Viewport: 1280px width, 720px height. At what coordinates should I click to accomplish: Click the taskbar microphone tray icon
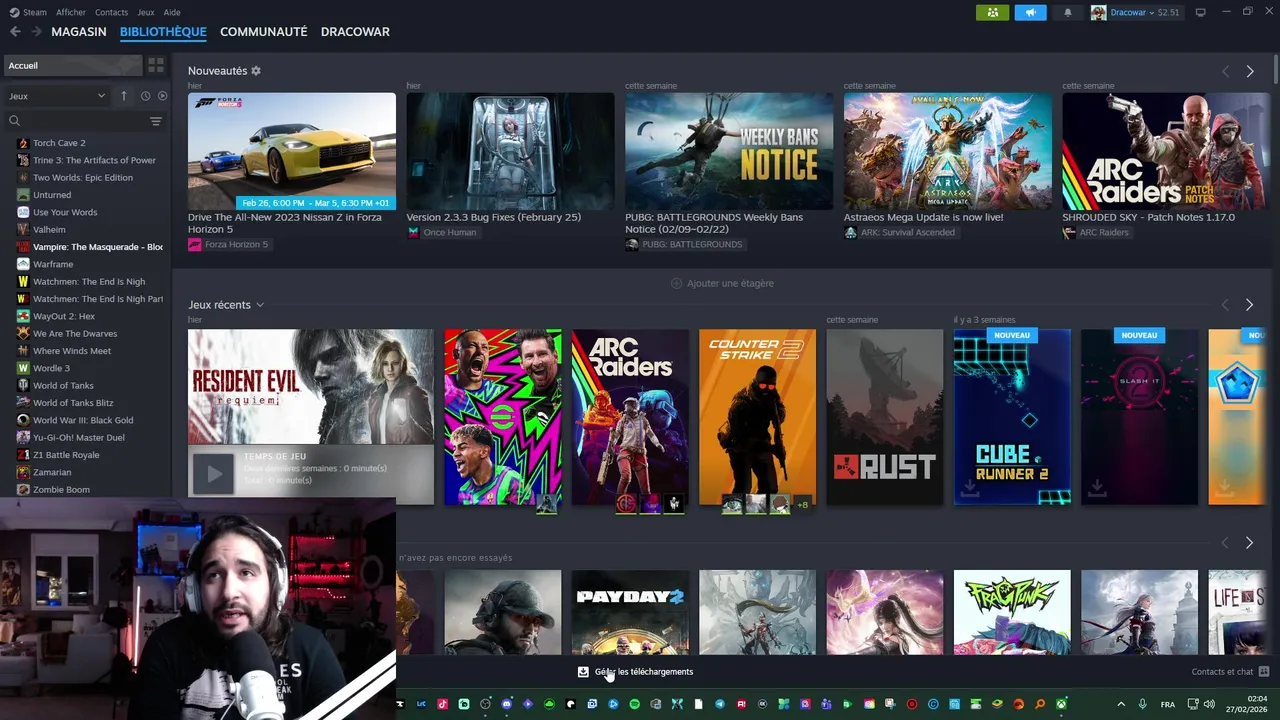pos(1143,704)
